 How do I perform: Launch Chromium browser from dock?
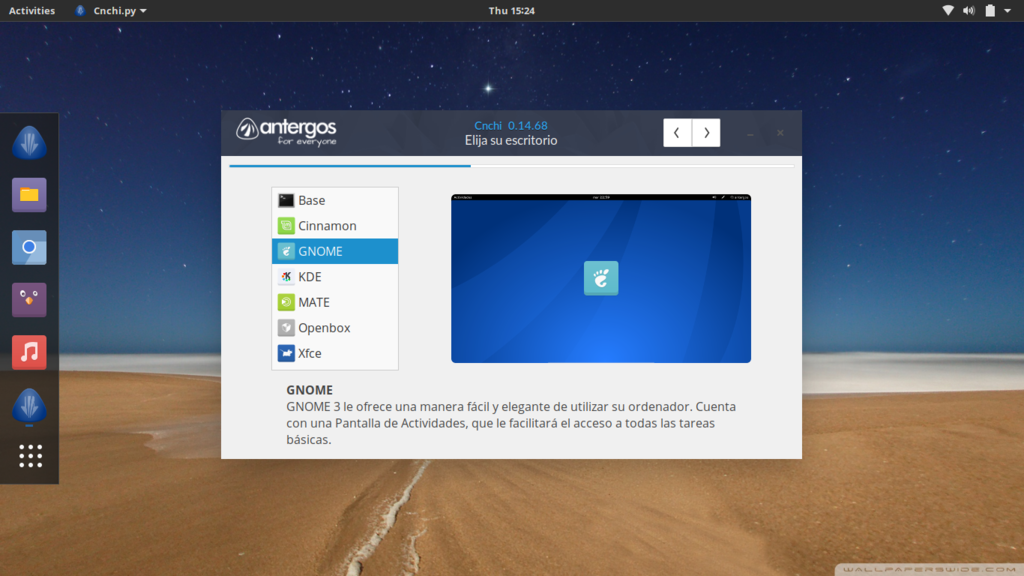click(29, 248)
